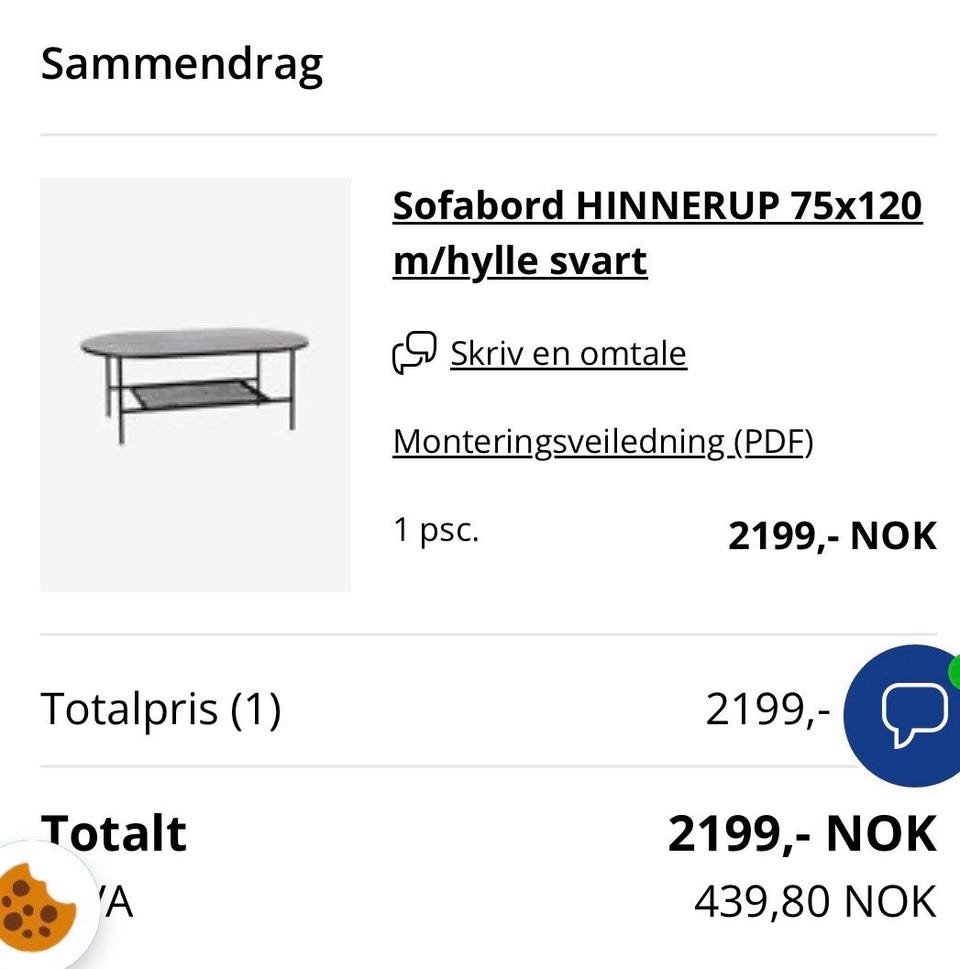The image size is (960, 969).
Task: Click the product price 2199,- NOK
Action: pyautogui.click(x=832, y=535)
